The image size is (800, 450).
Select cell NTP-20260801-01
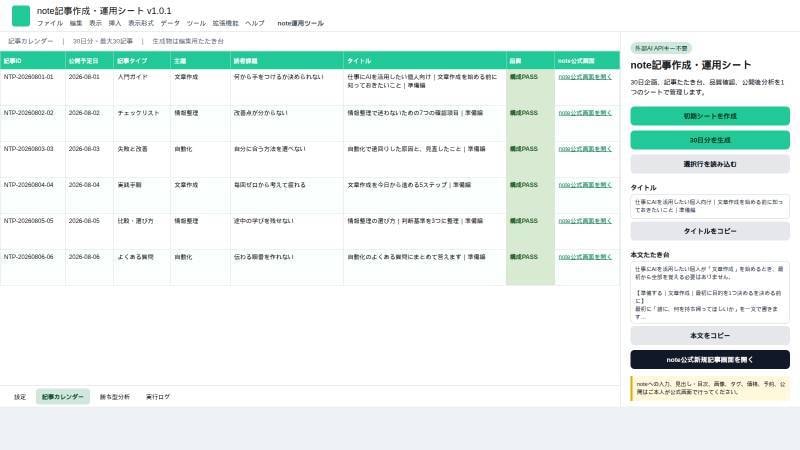pos(33,87)
